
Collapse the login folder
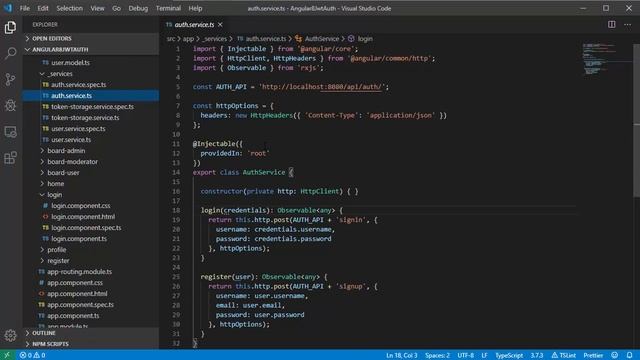[91, 195]
